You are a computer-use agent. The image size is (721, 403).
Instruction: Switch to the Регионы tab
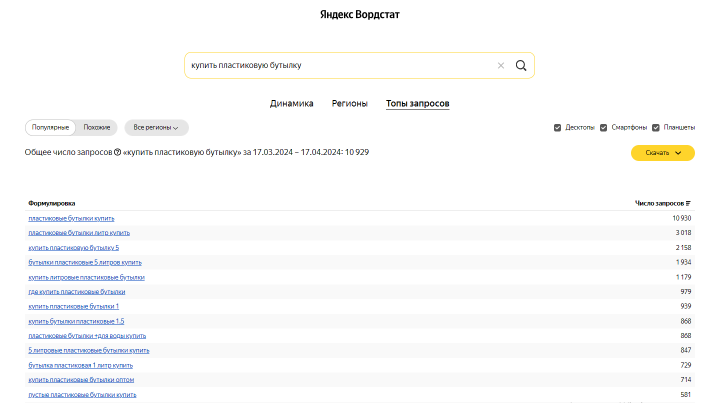349,104
